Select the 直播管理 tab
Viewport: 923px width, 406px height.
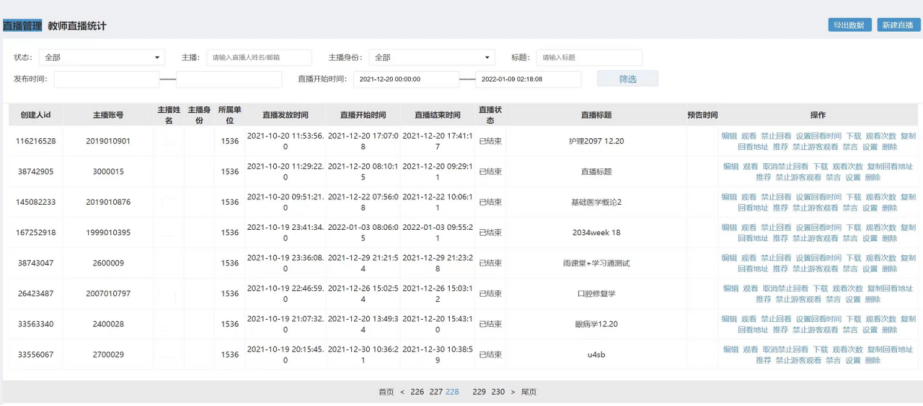pyautogui.click(x=21, y=24)
